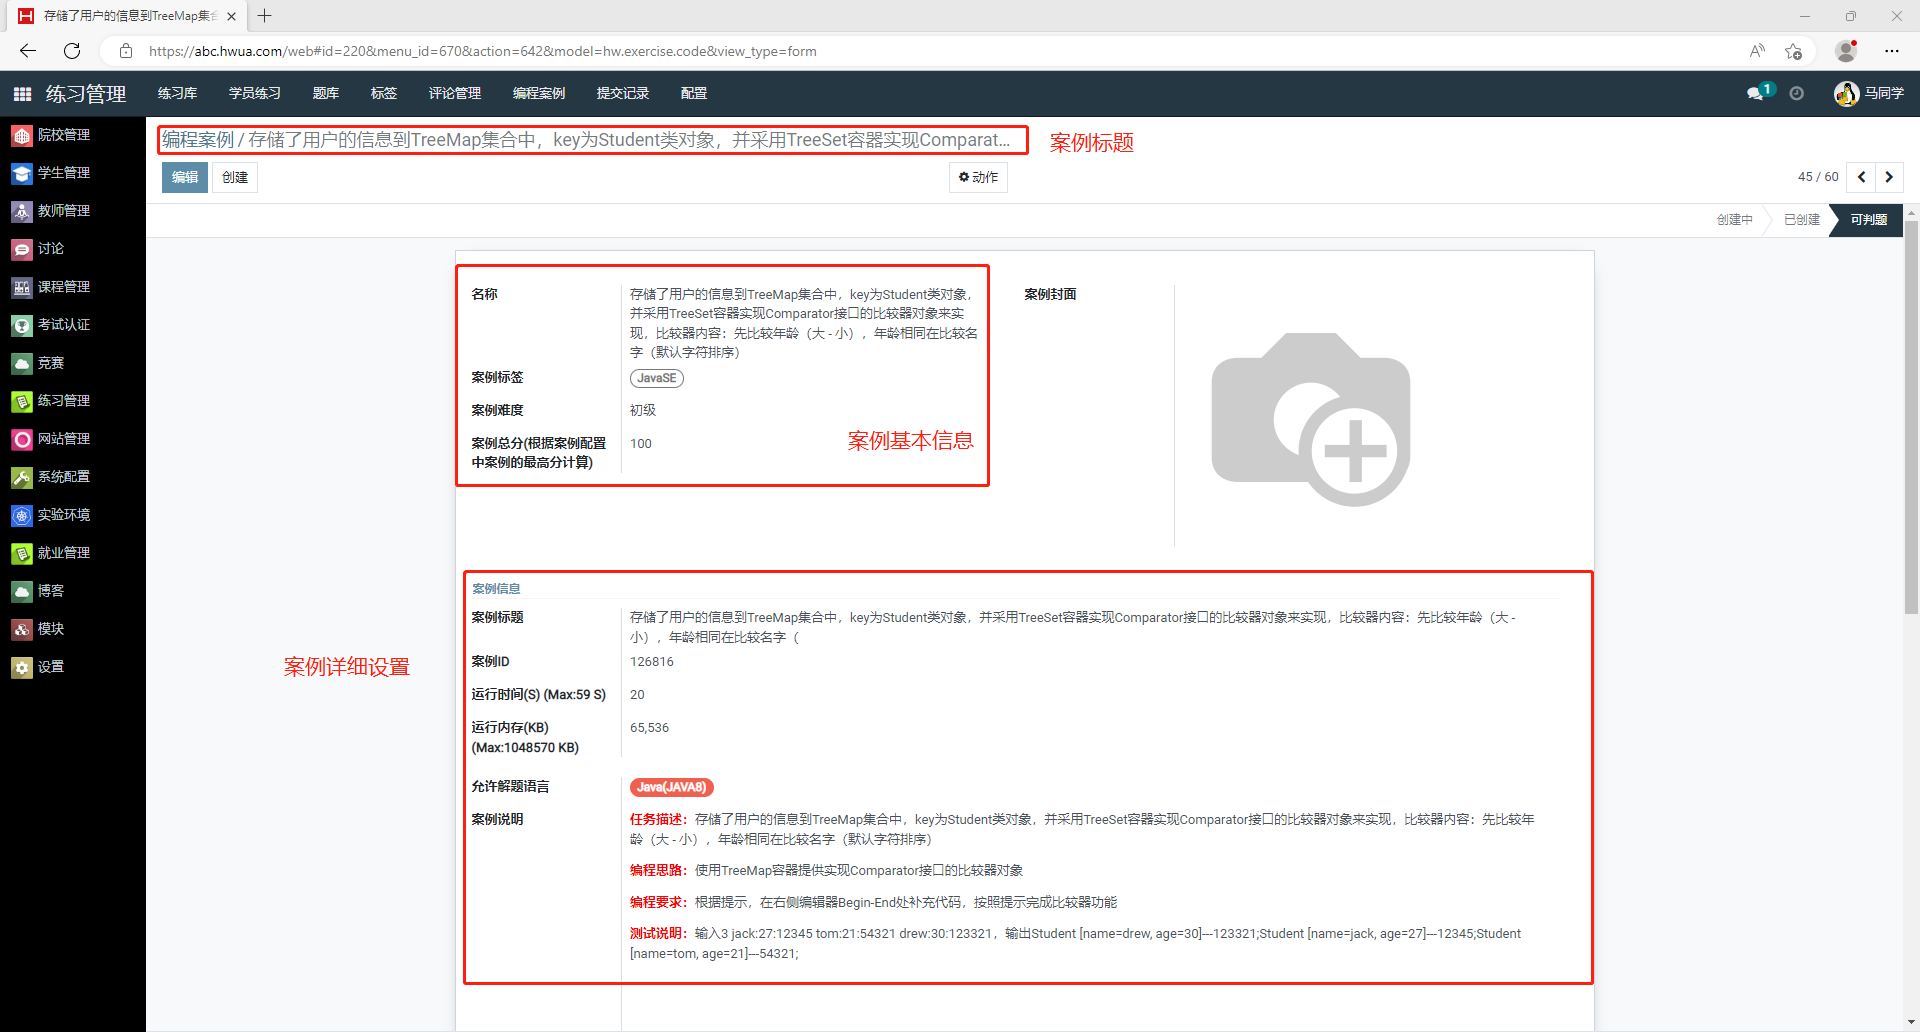Open the 练习库 menu
The height and width of the screenshot is (1032, 1920).
[177, 93]
